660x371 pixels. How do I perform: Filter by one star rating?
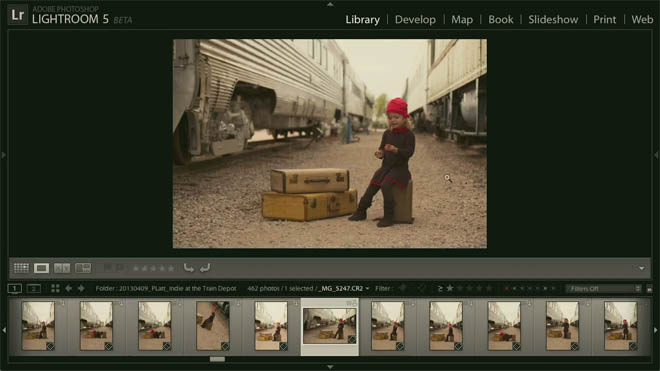coord(450,288)
